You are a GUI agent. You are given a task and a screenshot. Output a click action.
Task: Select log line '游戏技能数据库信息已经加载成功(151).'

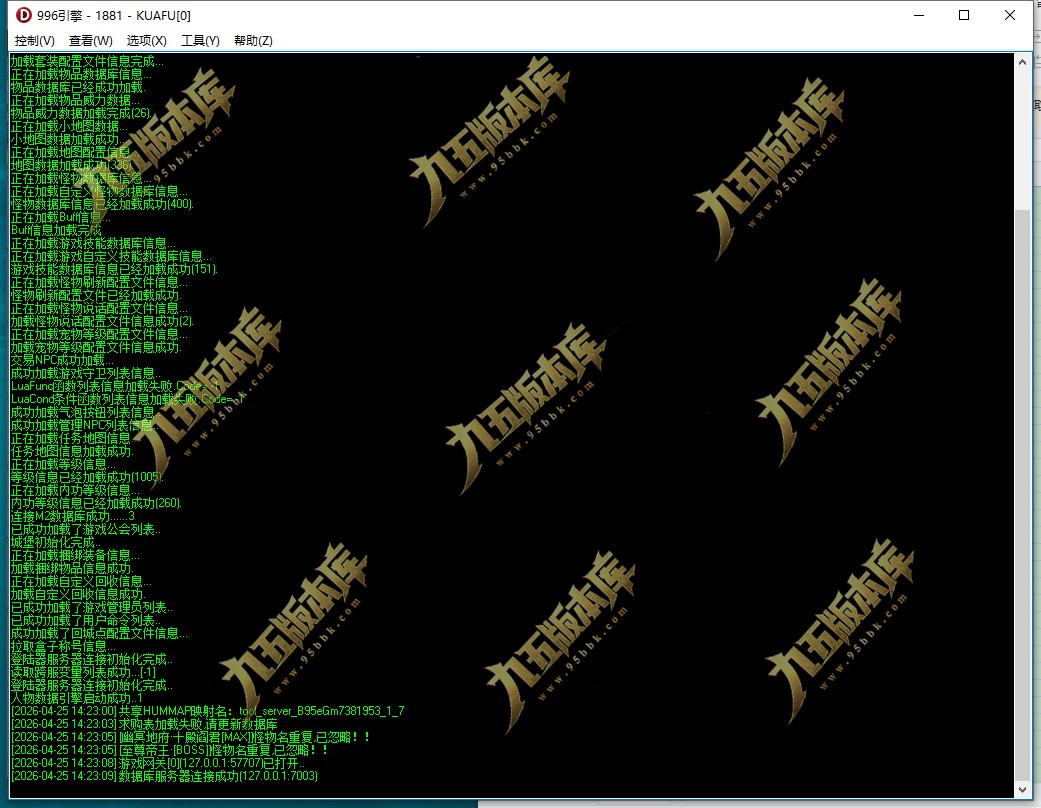[114, 269]
